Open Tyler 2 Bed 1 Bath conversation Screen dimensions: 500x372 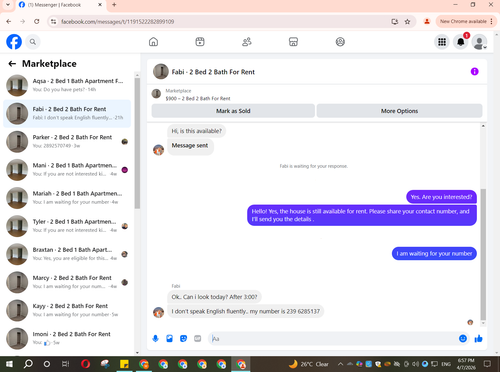[67, 226]
